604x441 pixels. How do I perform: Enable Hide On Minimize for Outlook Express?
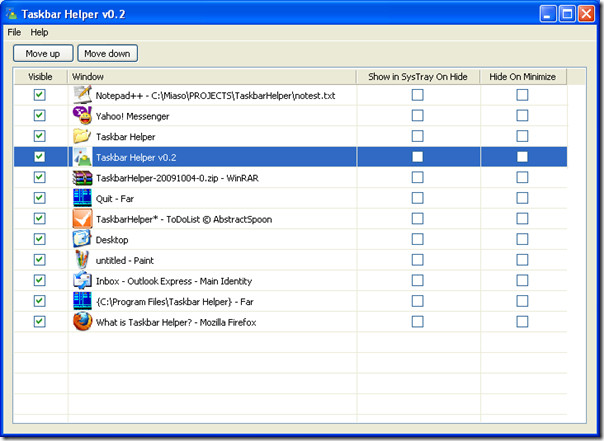(522, 280)
